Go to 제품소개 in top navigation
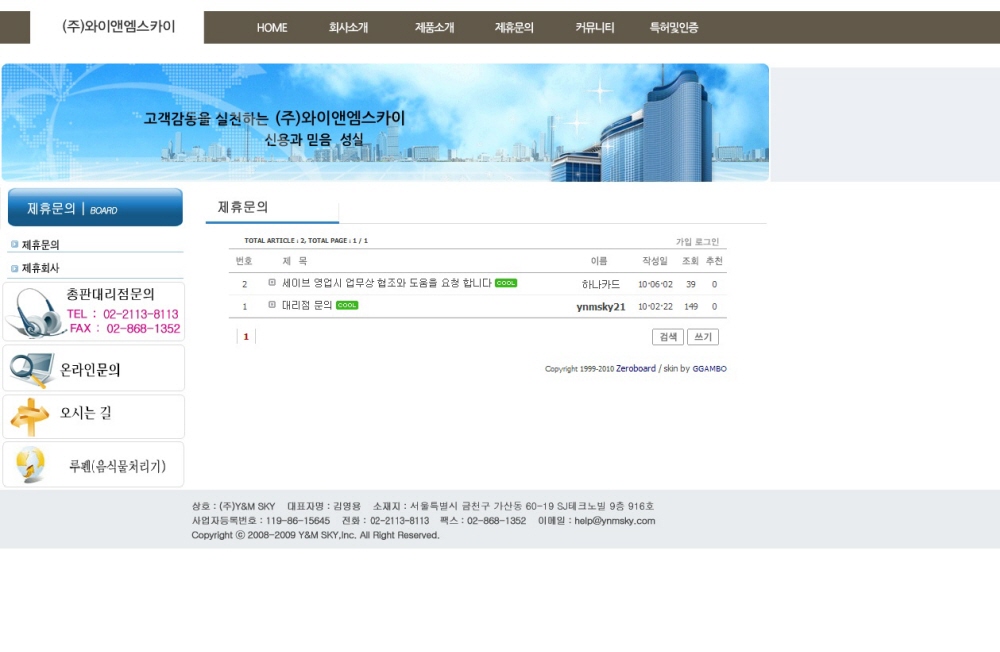Image resolution: width=1000 pixels, height=652 pixels. point(434,28)
